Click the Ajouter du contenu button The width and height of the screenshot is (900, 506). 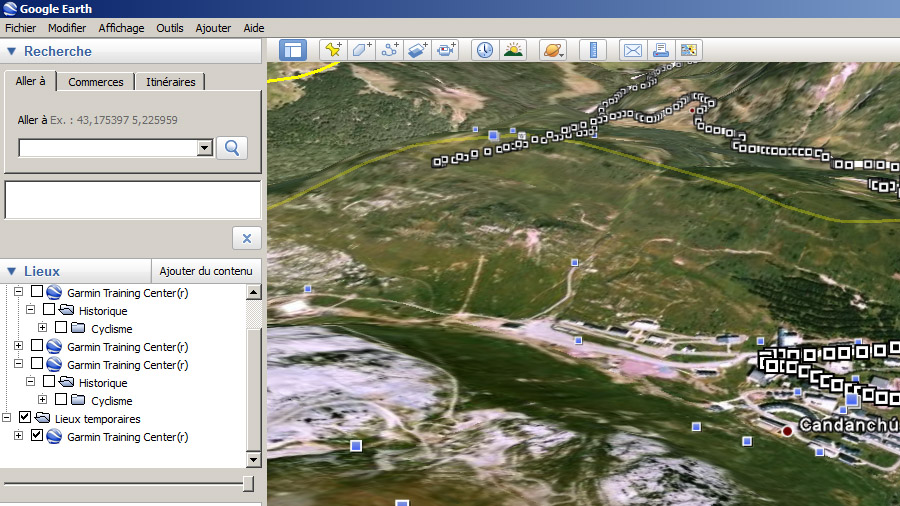tap(206, 271)
